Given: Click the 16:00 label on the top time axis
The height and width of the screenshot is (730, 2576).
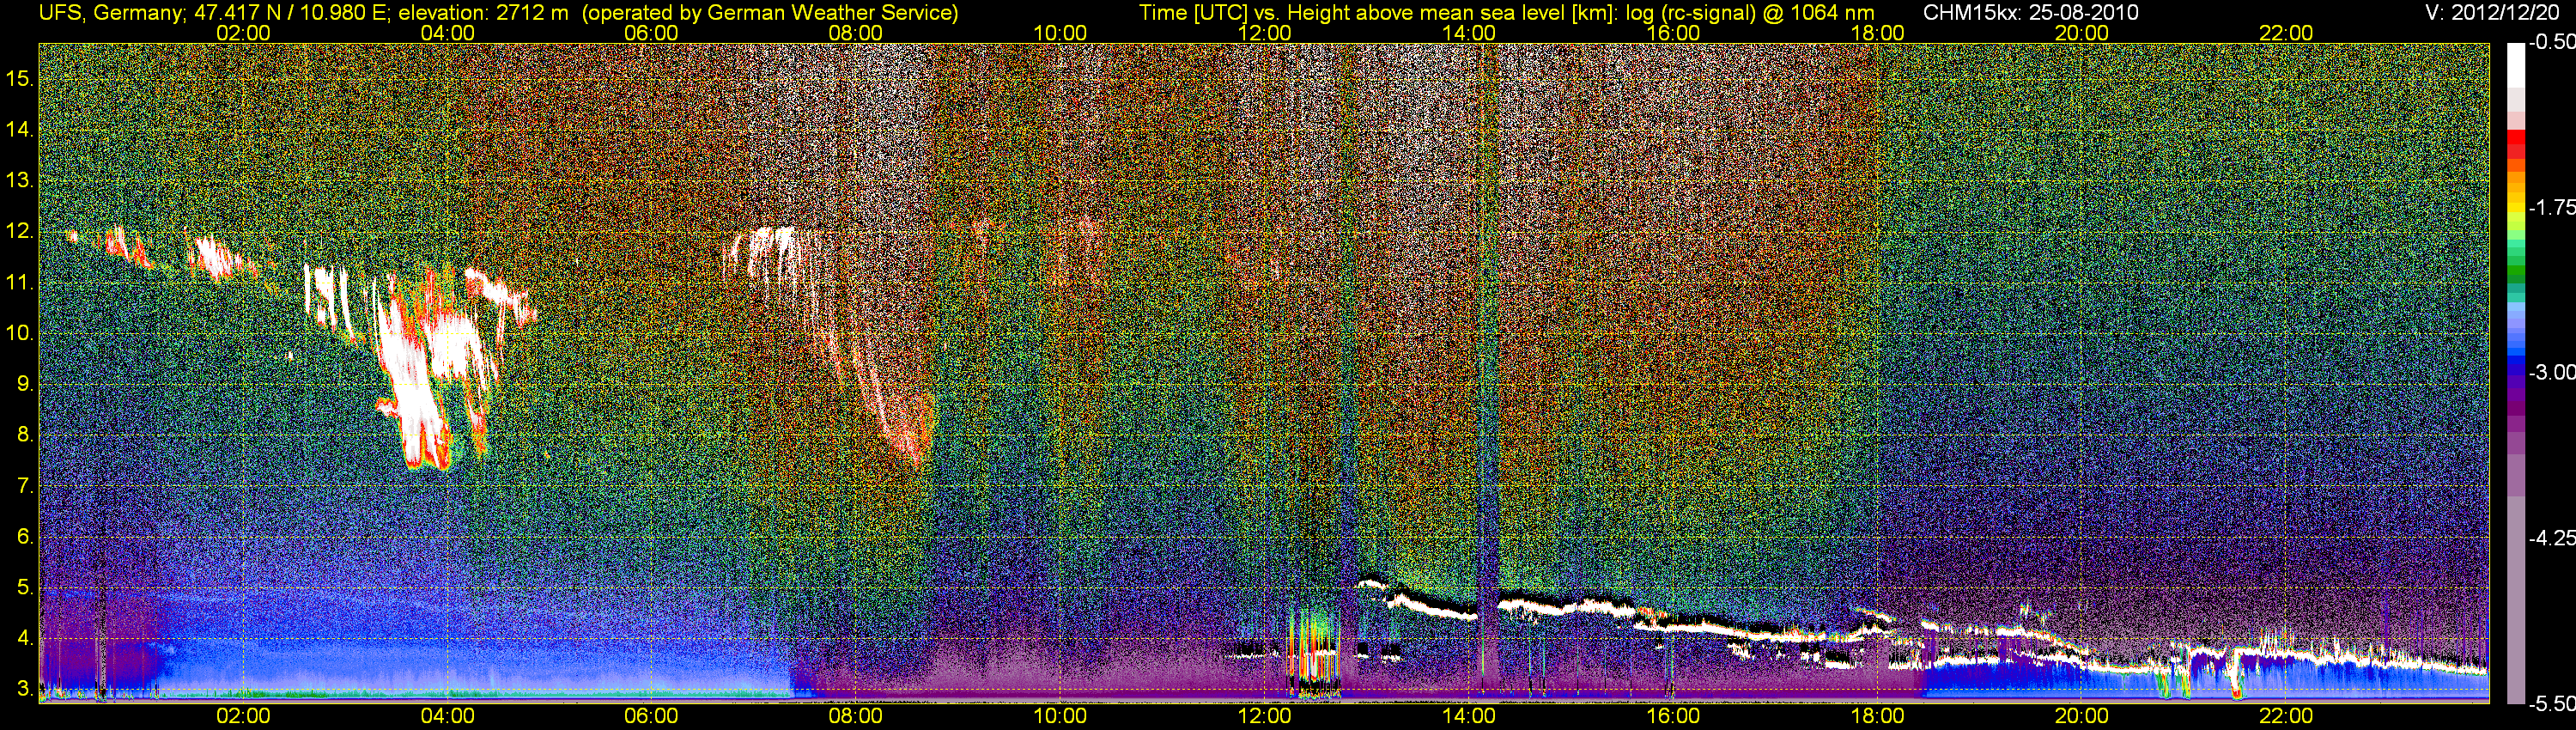Looking at the screenshot, I should click(1673, 33).
